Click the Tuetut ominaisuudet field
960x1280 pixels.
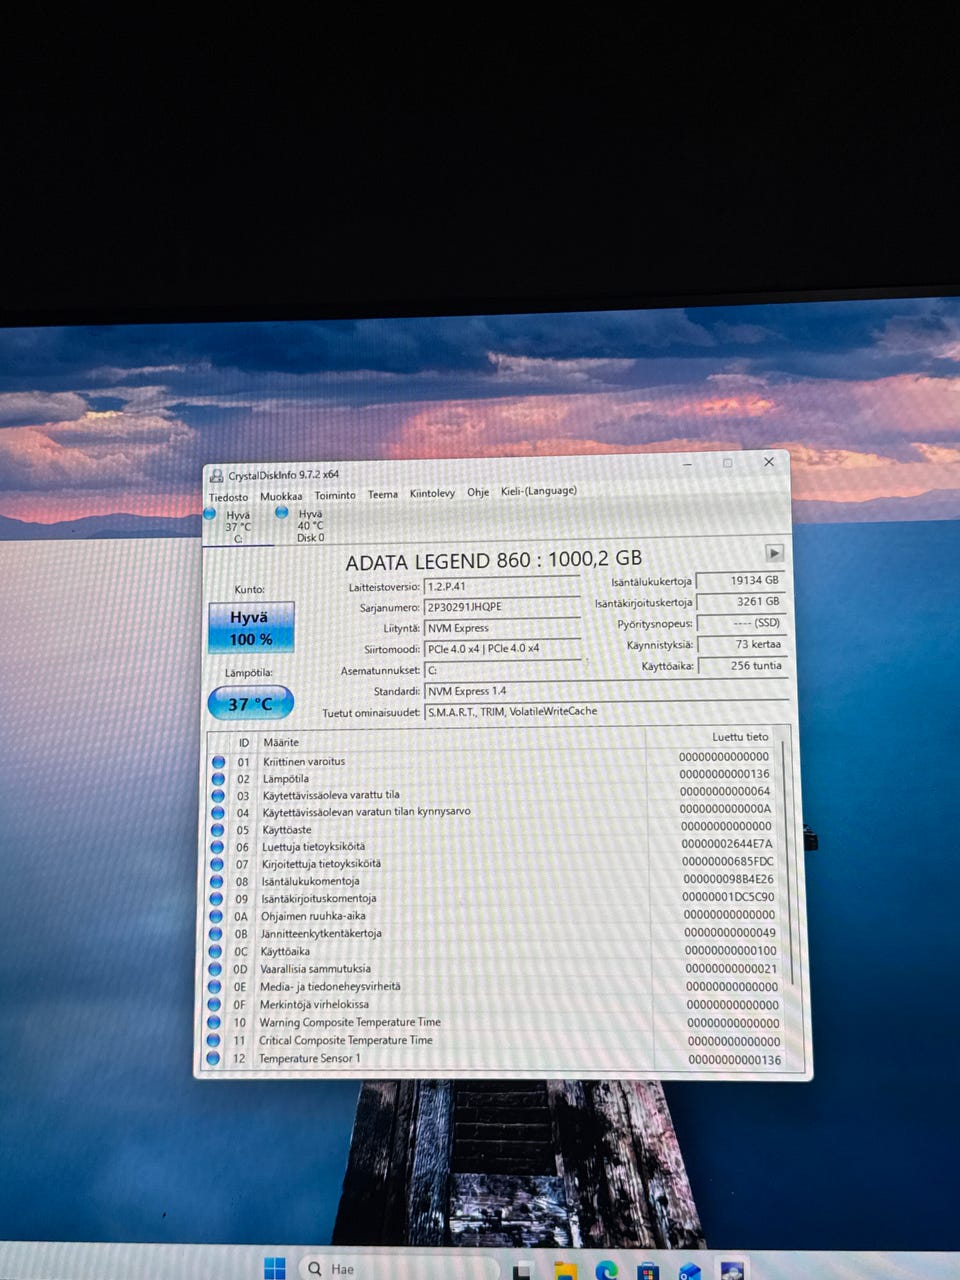606,712
